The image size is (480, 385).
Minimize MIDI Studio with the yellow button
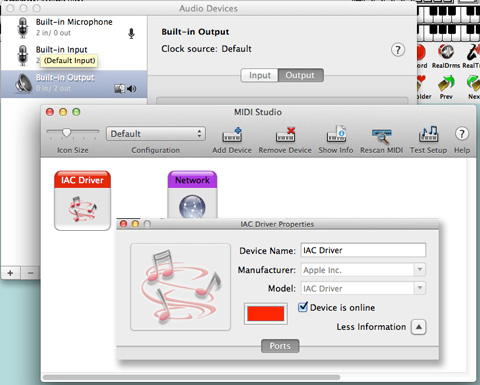pos(63,112)
